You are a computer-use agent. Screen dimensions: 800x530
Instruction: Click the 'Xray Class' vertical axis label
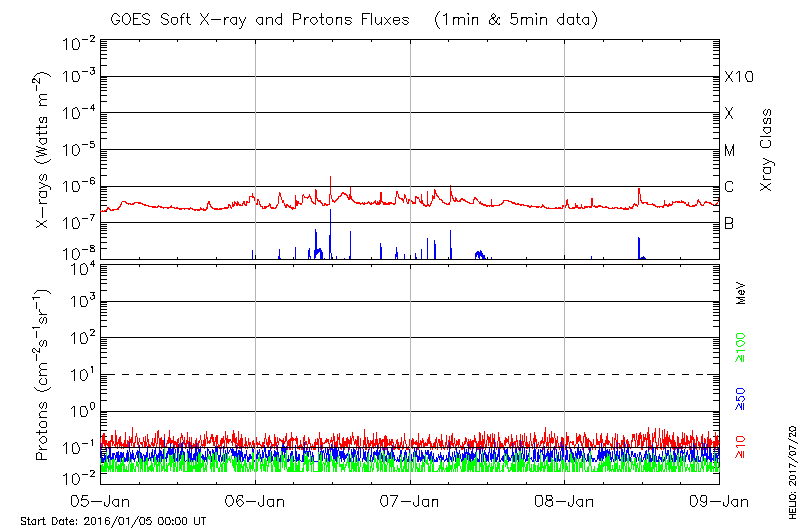[767, 150]
